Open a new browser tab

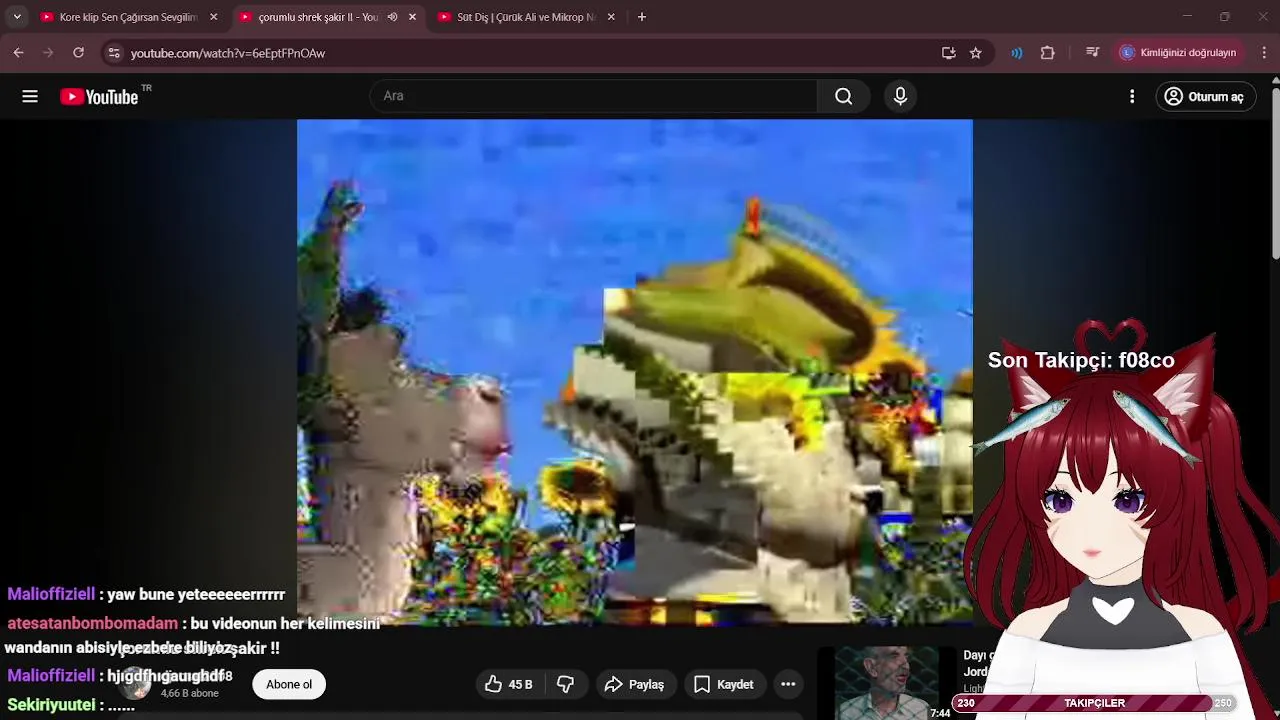coord(642,17)
